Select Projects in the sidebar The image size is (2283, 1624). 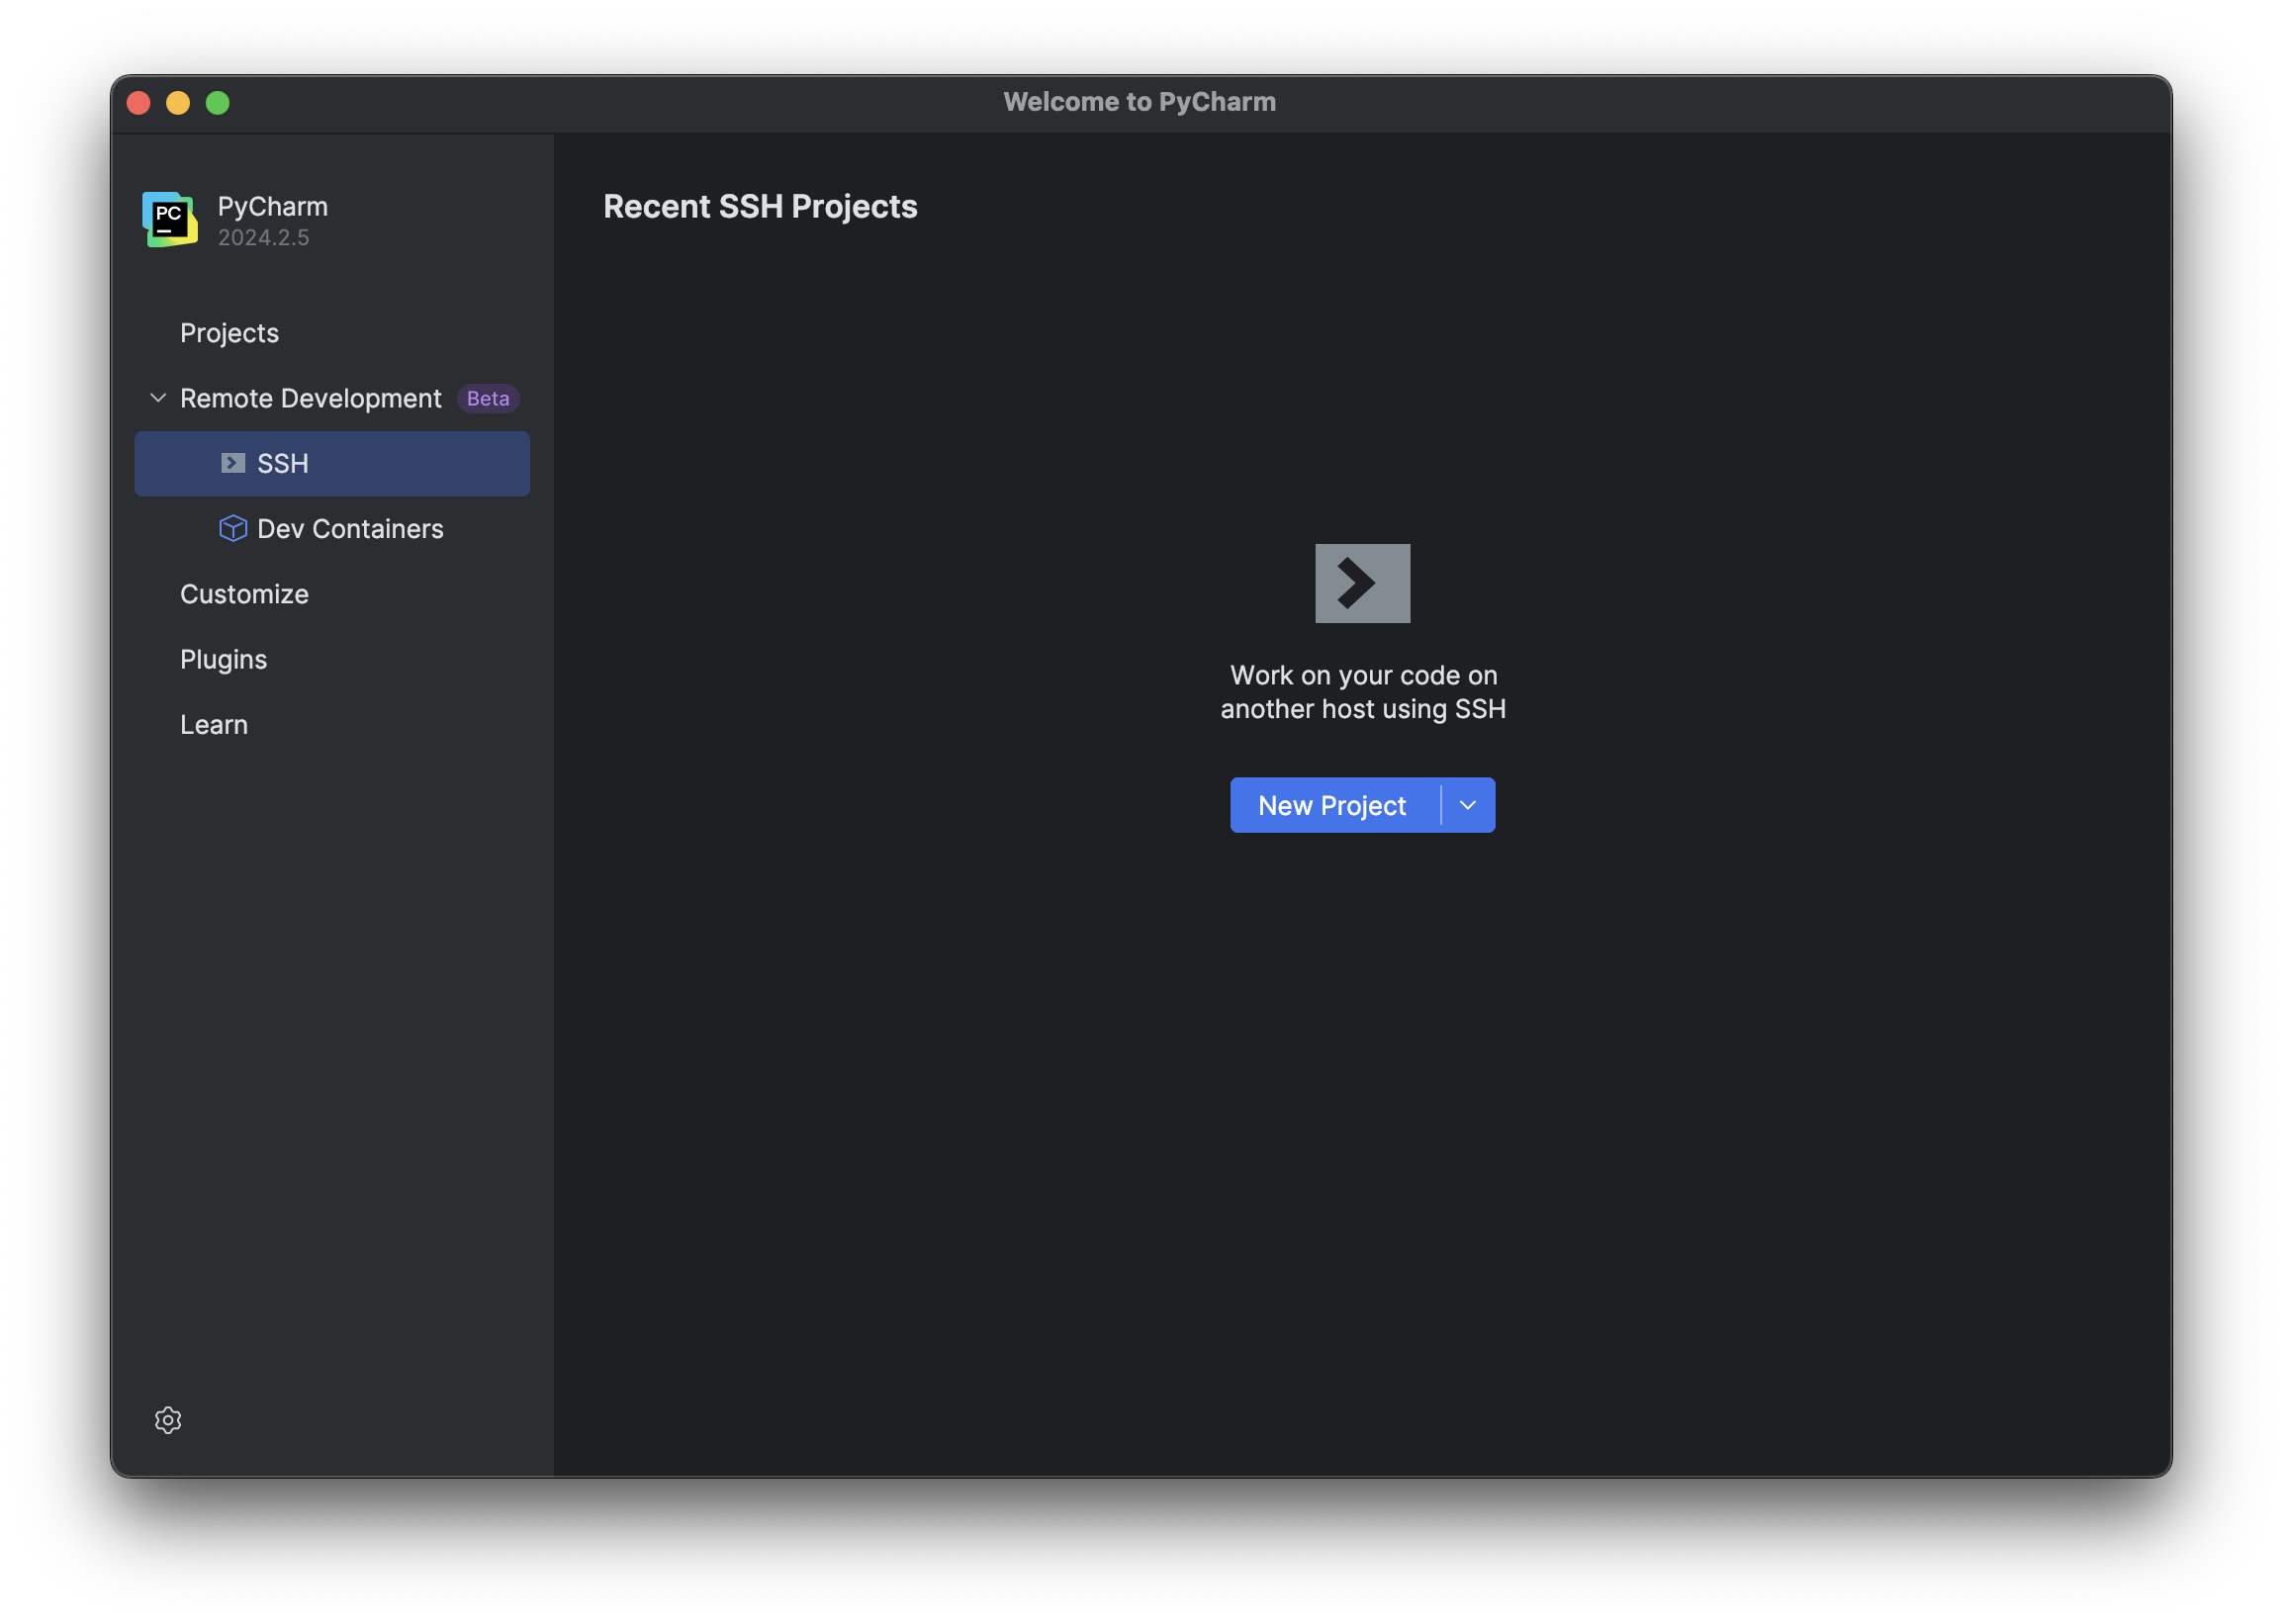(x=229, y=332)
